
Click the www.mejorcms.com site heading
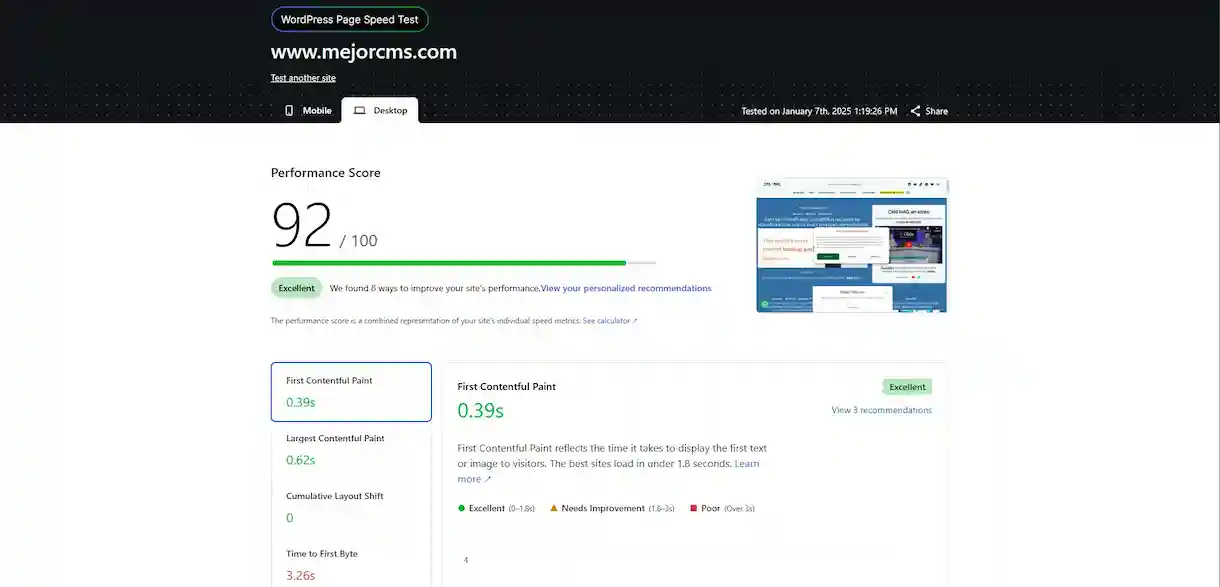point(364,52)
